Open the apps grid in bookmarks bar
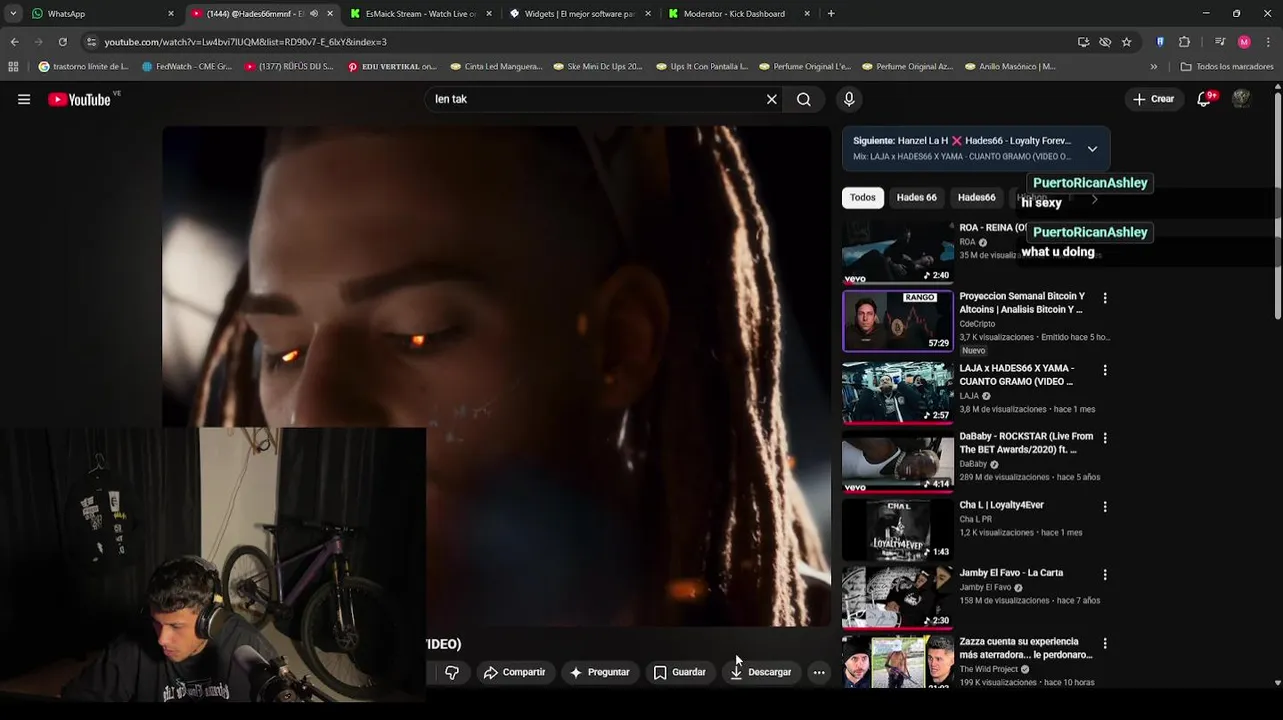 point(13,67)
